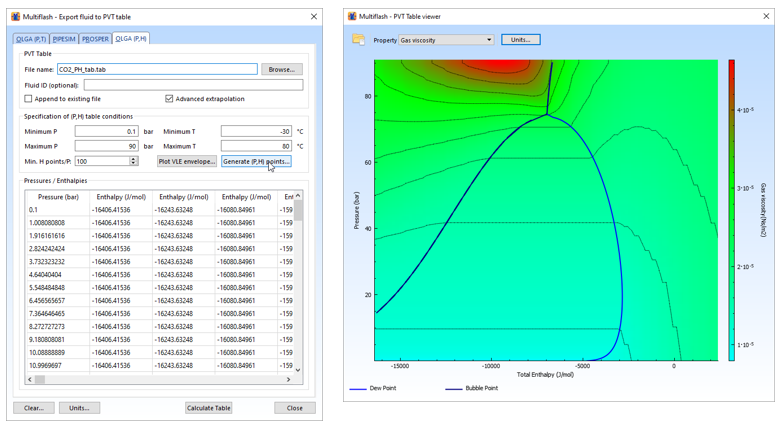The width and height of the screenshot is (782, 428).
Task: Toggle Advanced extrapolation checkbox
Action: click(169, 99)
